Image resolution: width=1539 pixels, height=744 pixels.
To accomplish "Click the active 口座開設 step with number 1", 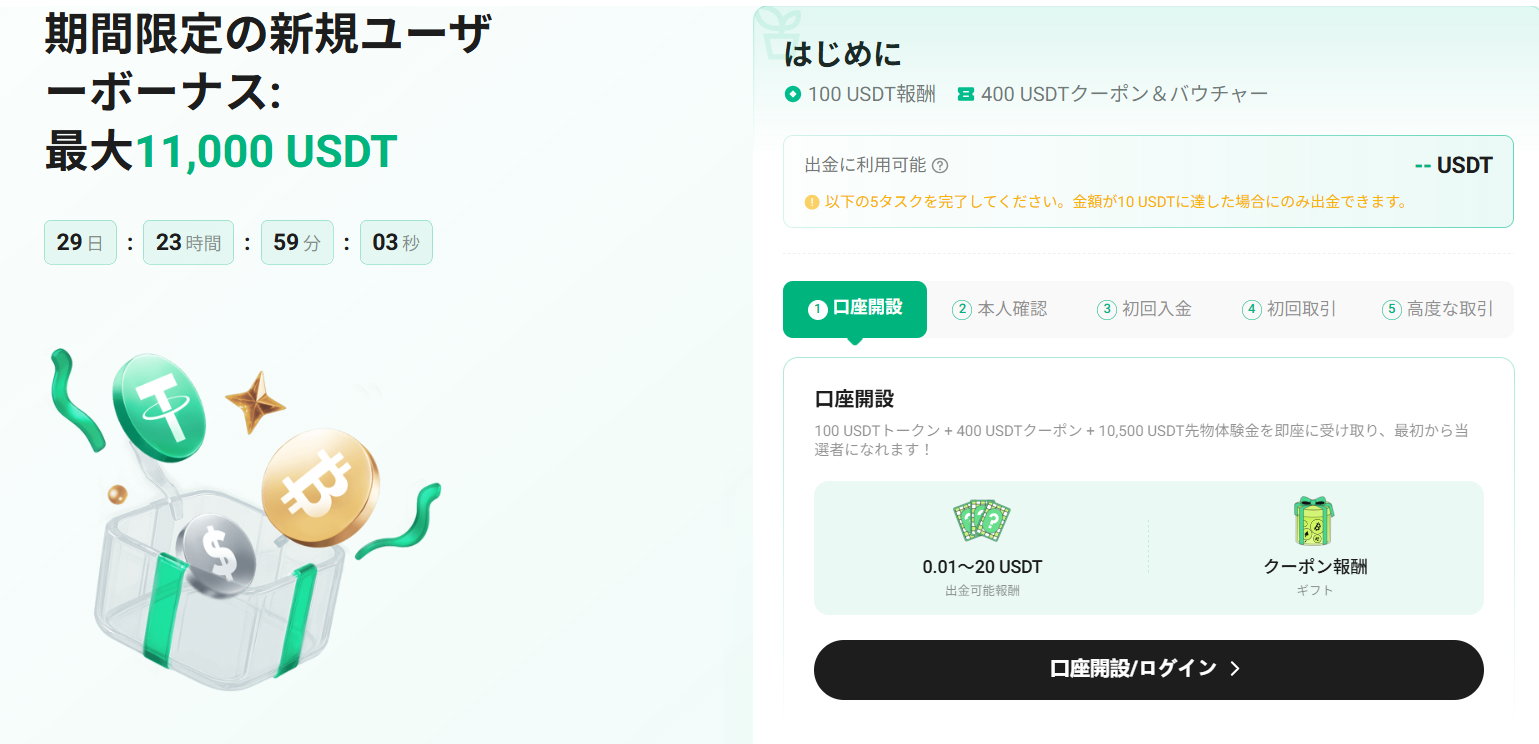I will [855, 309].
